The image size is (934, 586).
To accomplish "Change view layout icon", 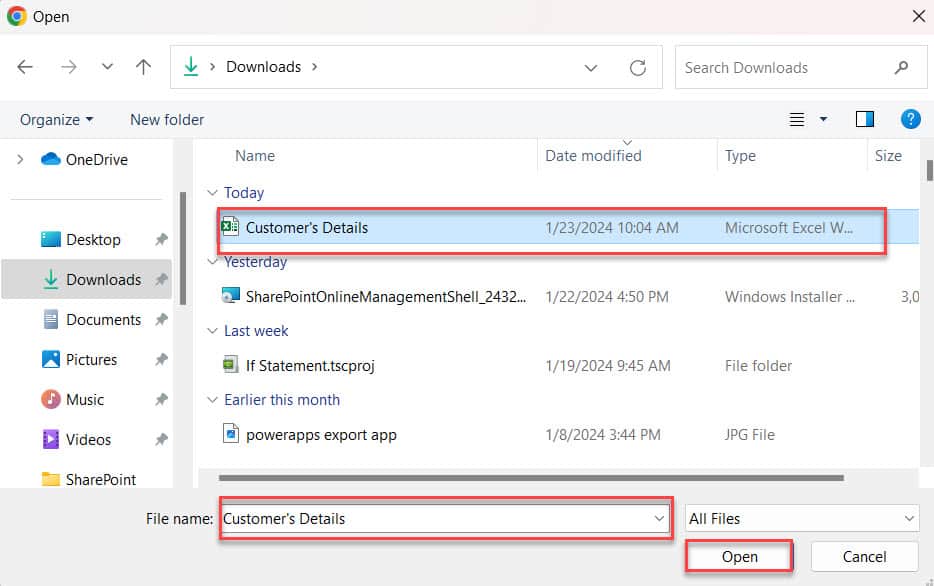I will [x=796, y=120].
